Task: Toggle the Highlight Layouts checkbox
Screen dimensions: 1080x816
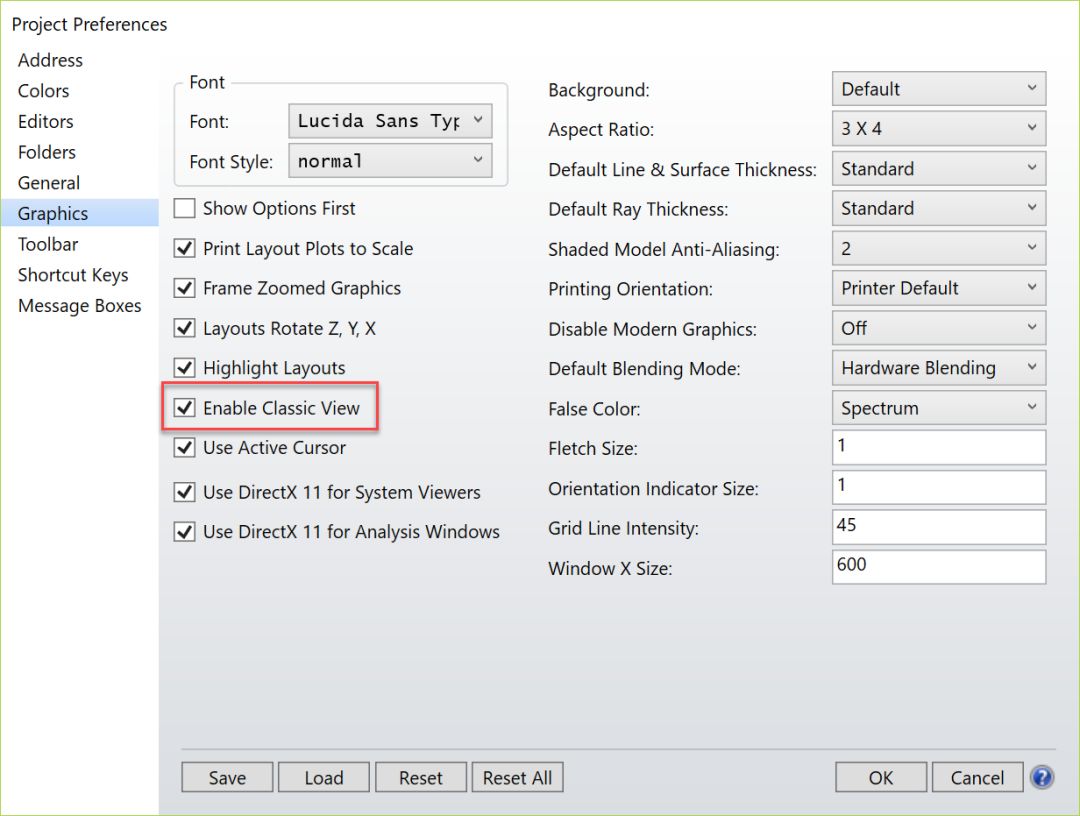Action: point(185,368)
